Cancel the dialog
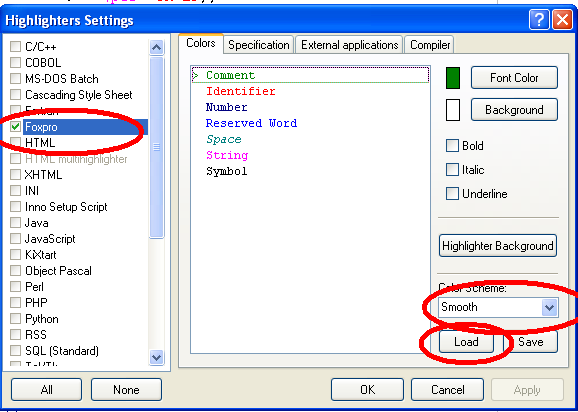Image resolution: width=578 pixels, height=412 pixels. [x=448, y=390]
